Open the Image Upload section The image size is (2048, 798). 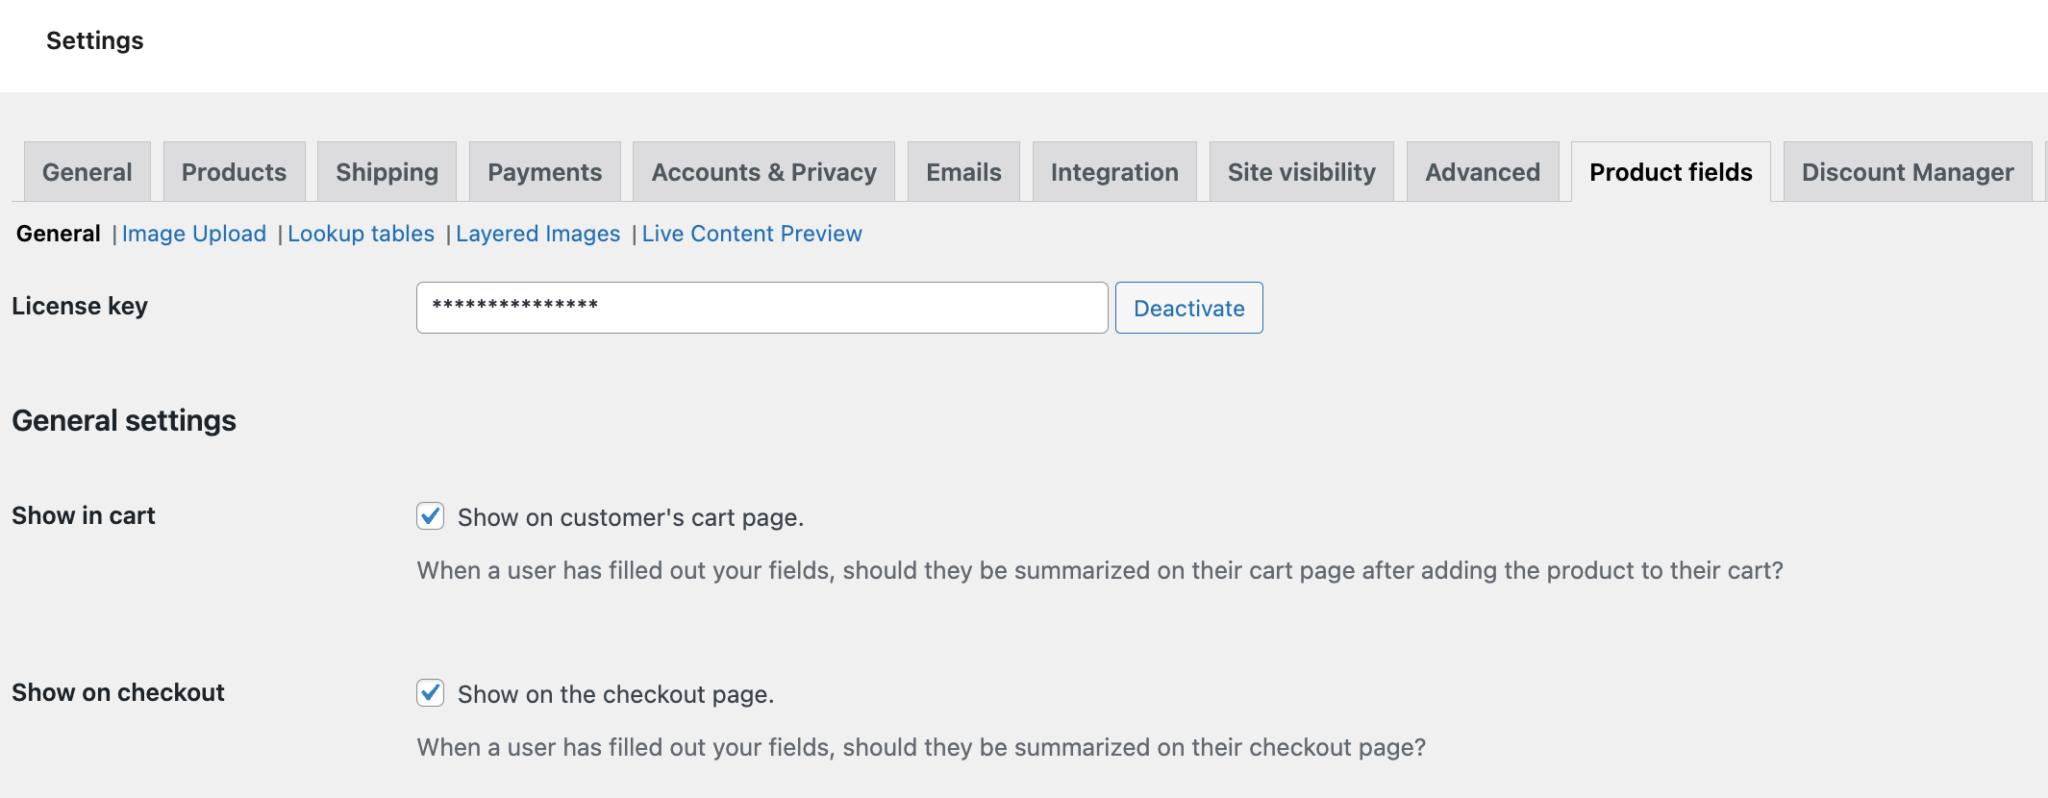[x=194, y=233]
